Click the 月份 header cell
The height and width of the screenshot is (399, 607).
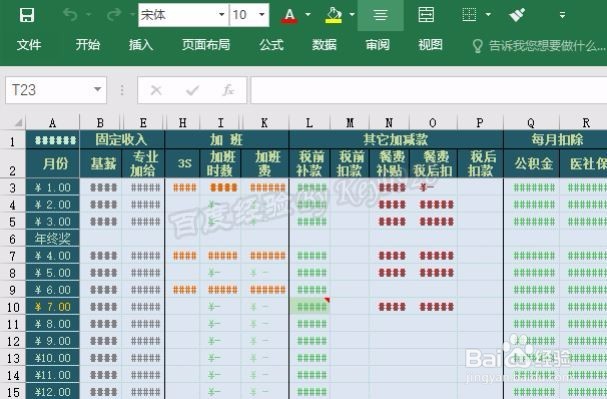point(52,163)
